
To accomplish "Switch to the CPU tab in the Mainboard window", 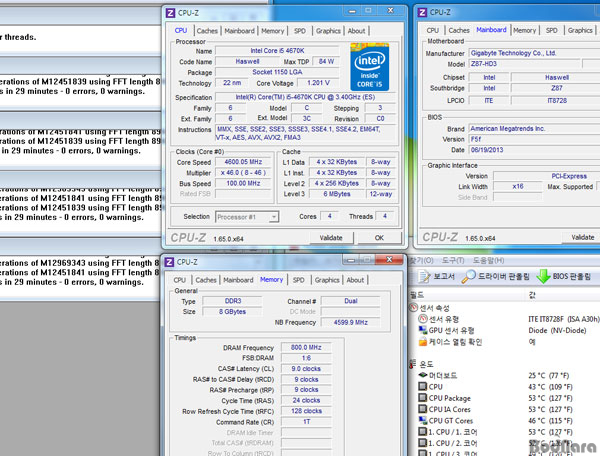I will coord(432,30).
